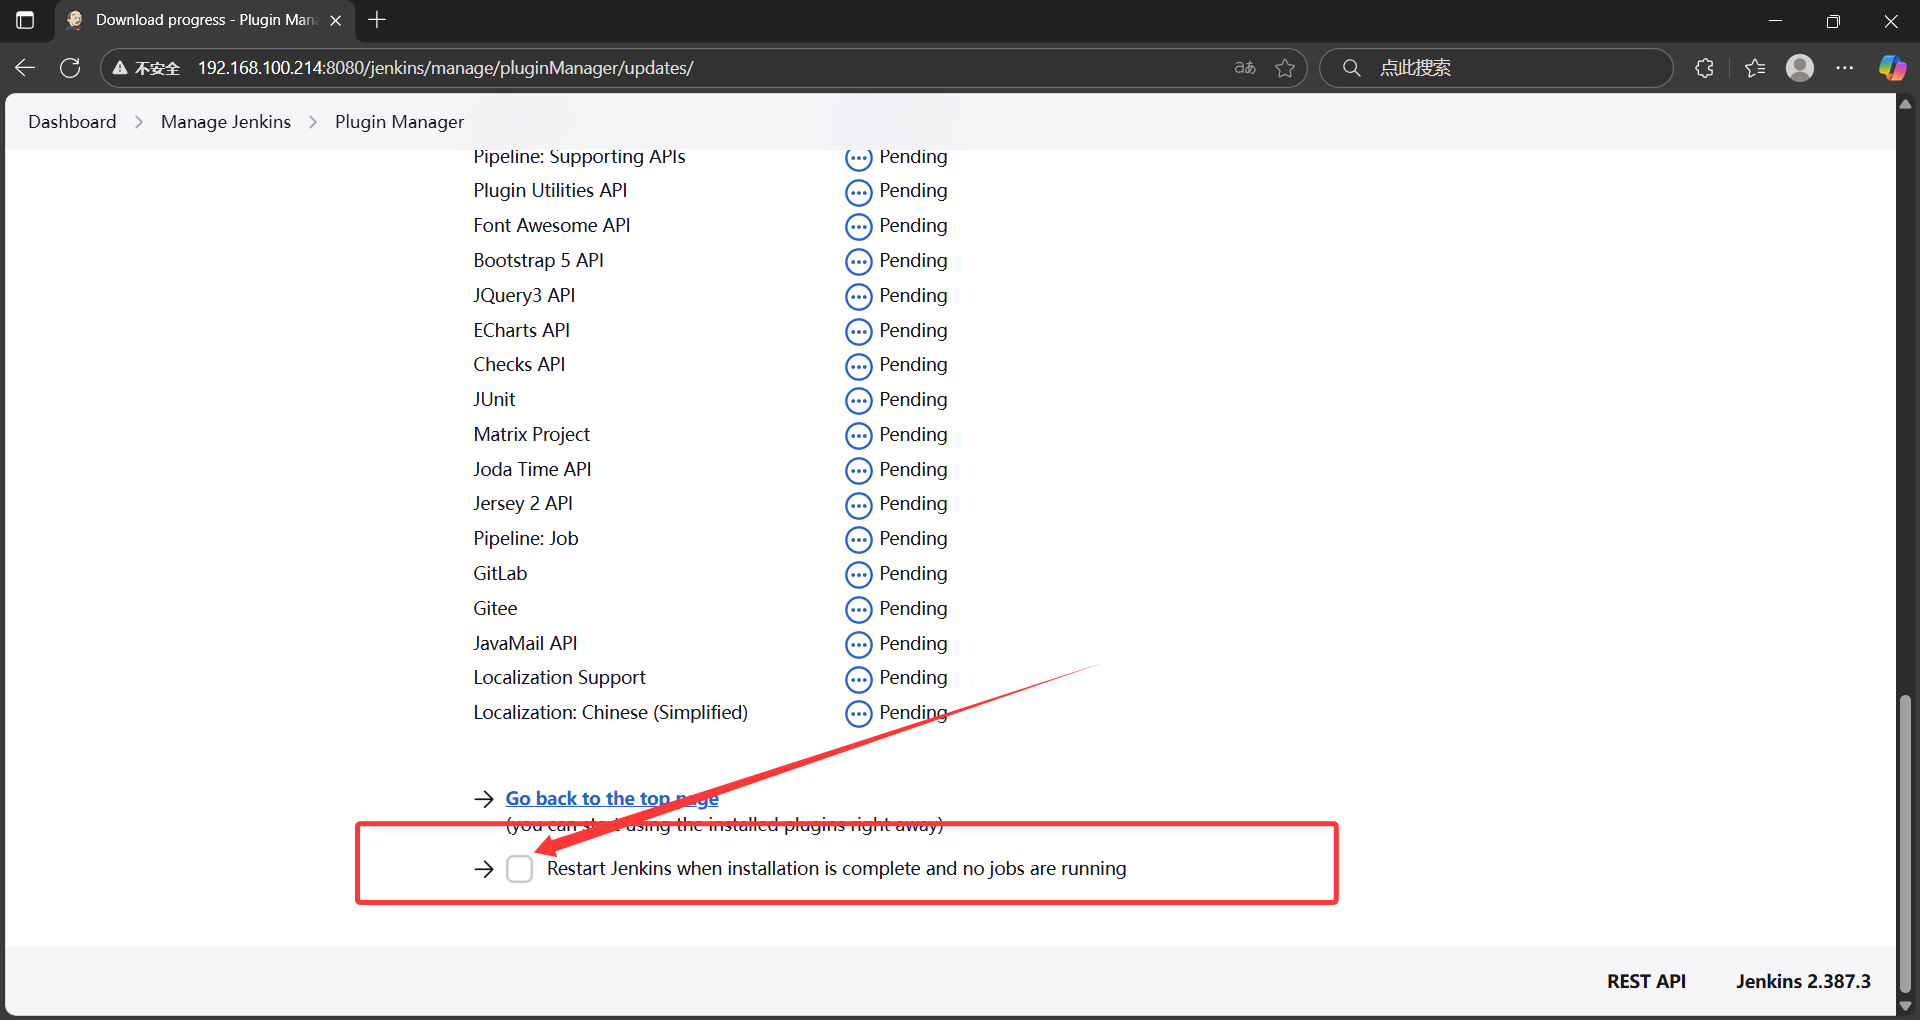Click scrollbar down arrow
Image resolution: width=1920 pixels, height=1020 pixels.
pyautogui.click(x=1905, y=1005)
